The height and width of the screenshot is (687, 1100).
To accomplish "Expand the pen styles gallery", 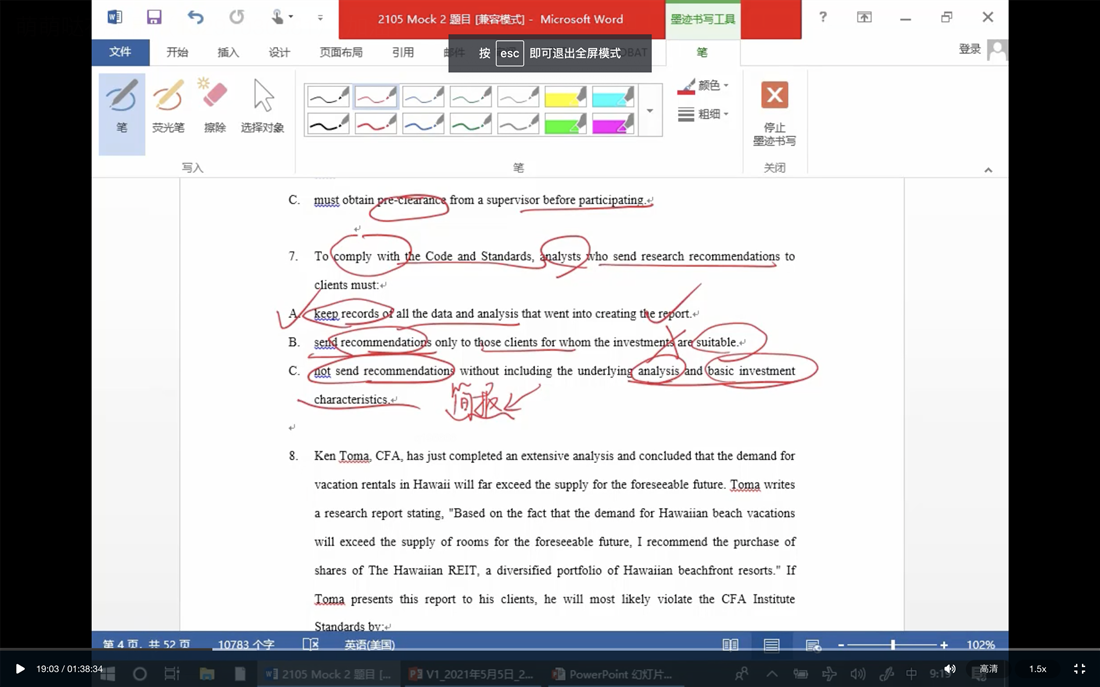I will pyautogui.click(x=650, y=110).
